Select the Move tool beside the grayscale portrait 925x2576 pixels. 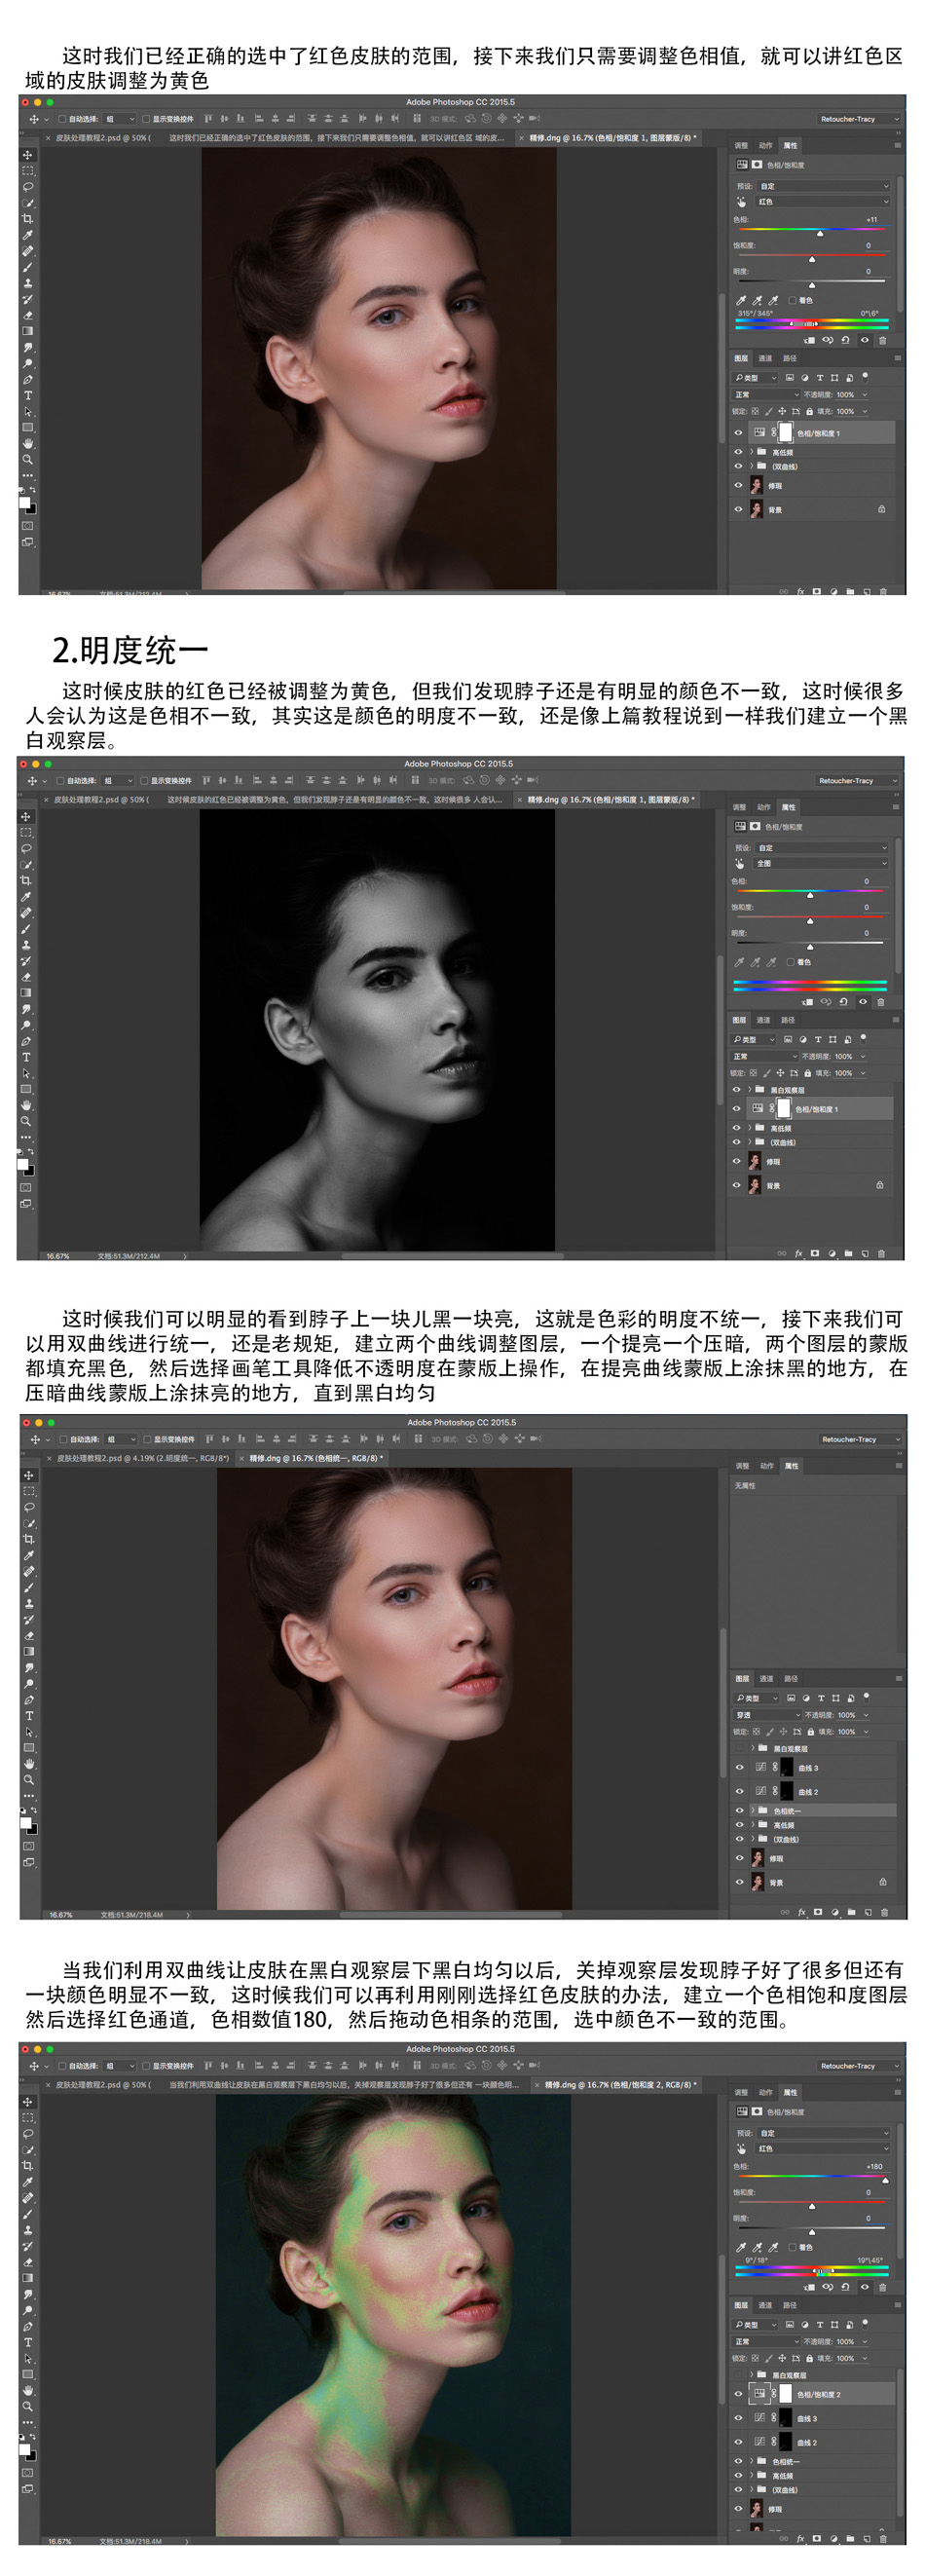tap(26, 817)
